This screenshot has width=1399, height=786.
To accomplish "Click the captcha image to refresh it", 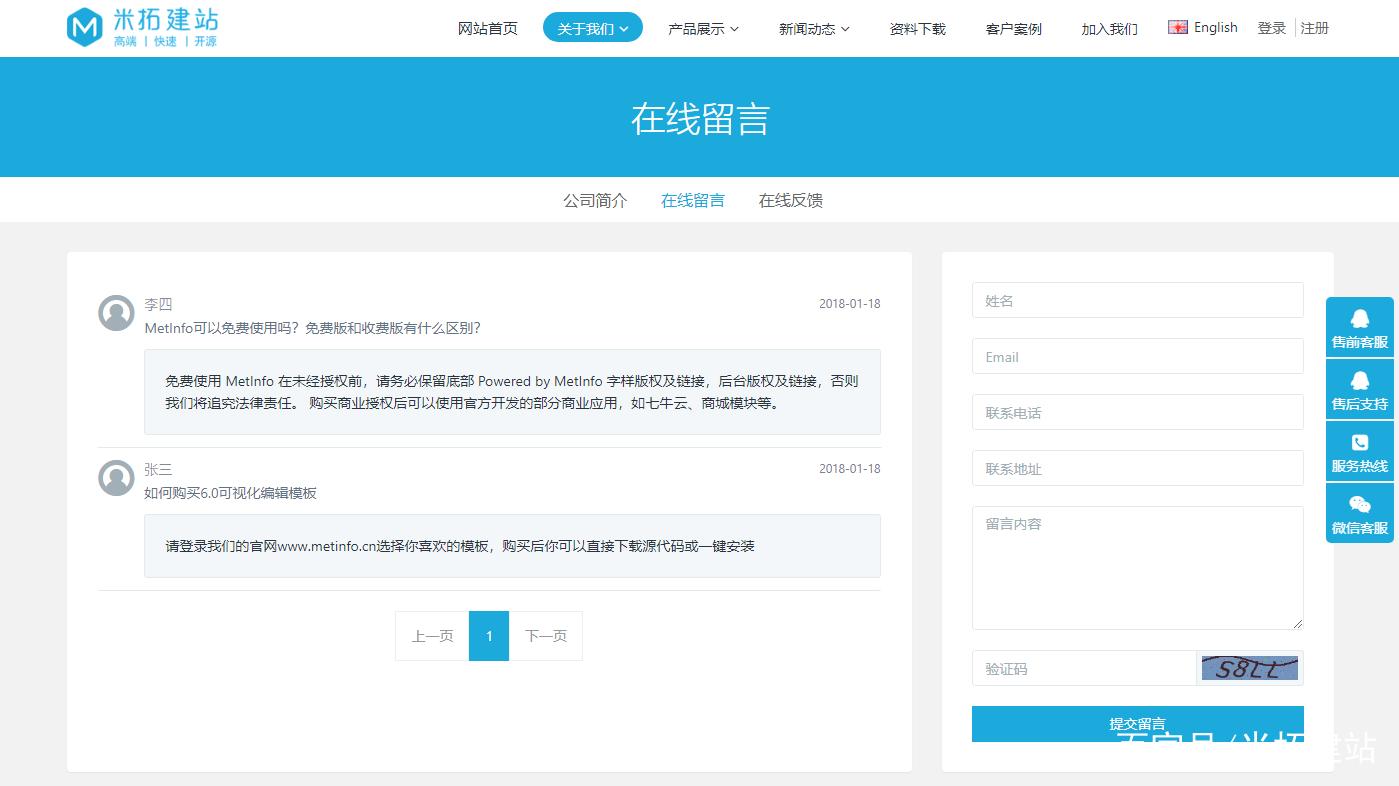I will (1249, 667).
